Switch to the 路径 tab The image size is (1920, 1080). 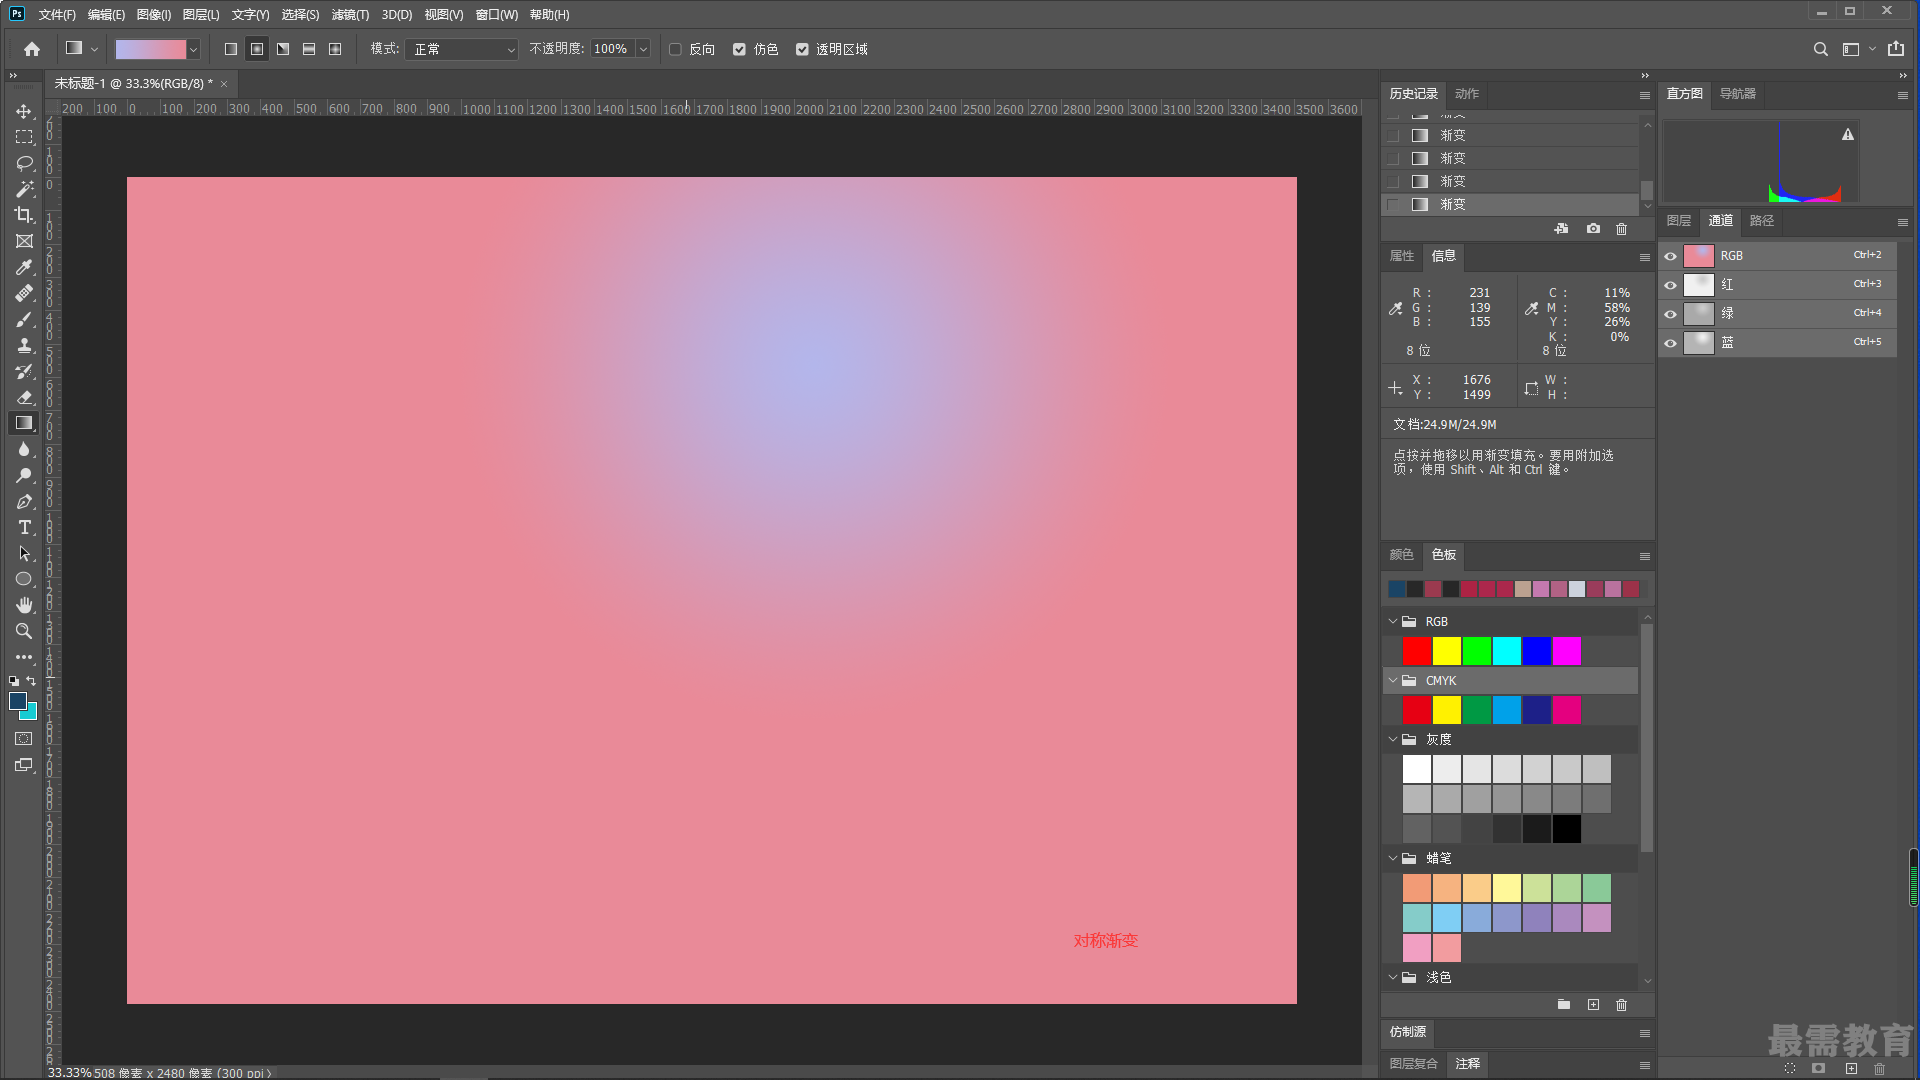coord(1762,221)
